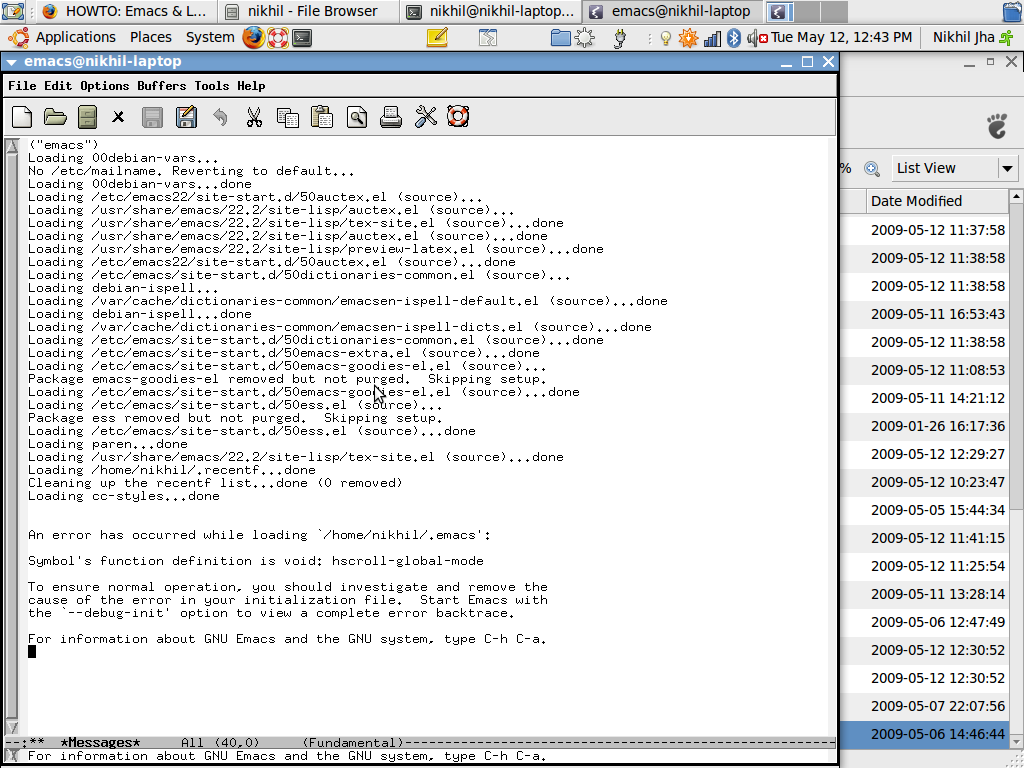Click the Date Modified column header
This screenshot has height=768, width=1024.
[x=916, y=201]
